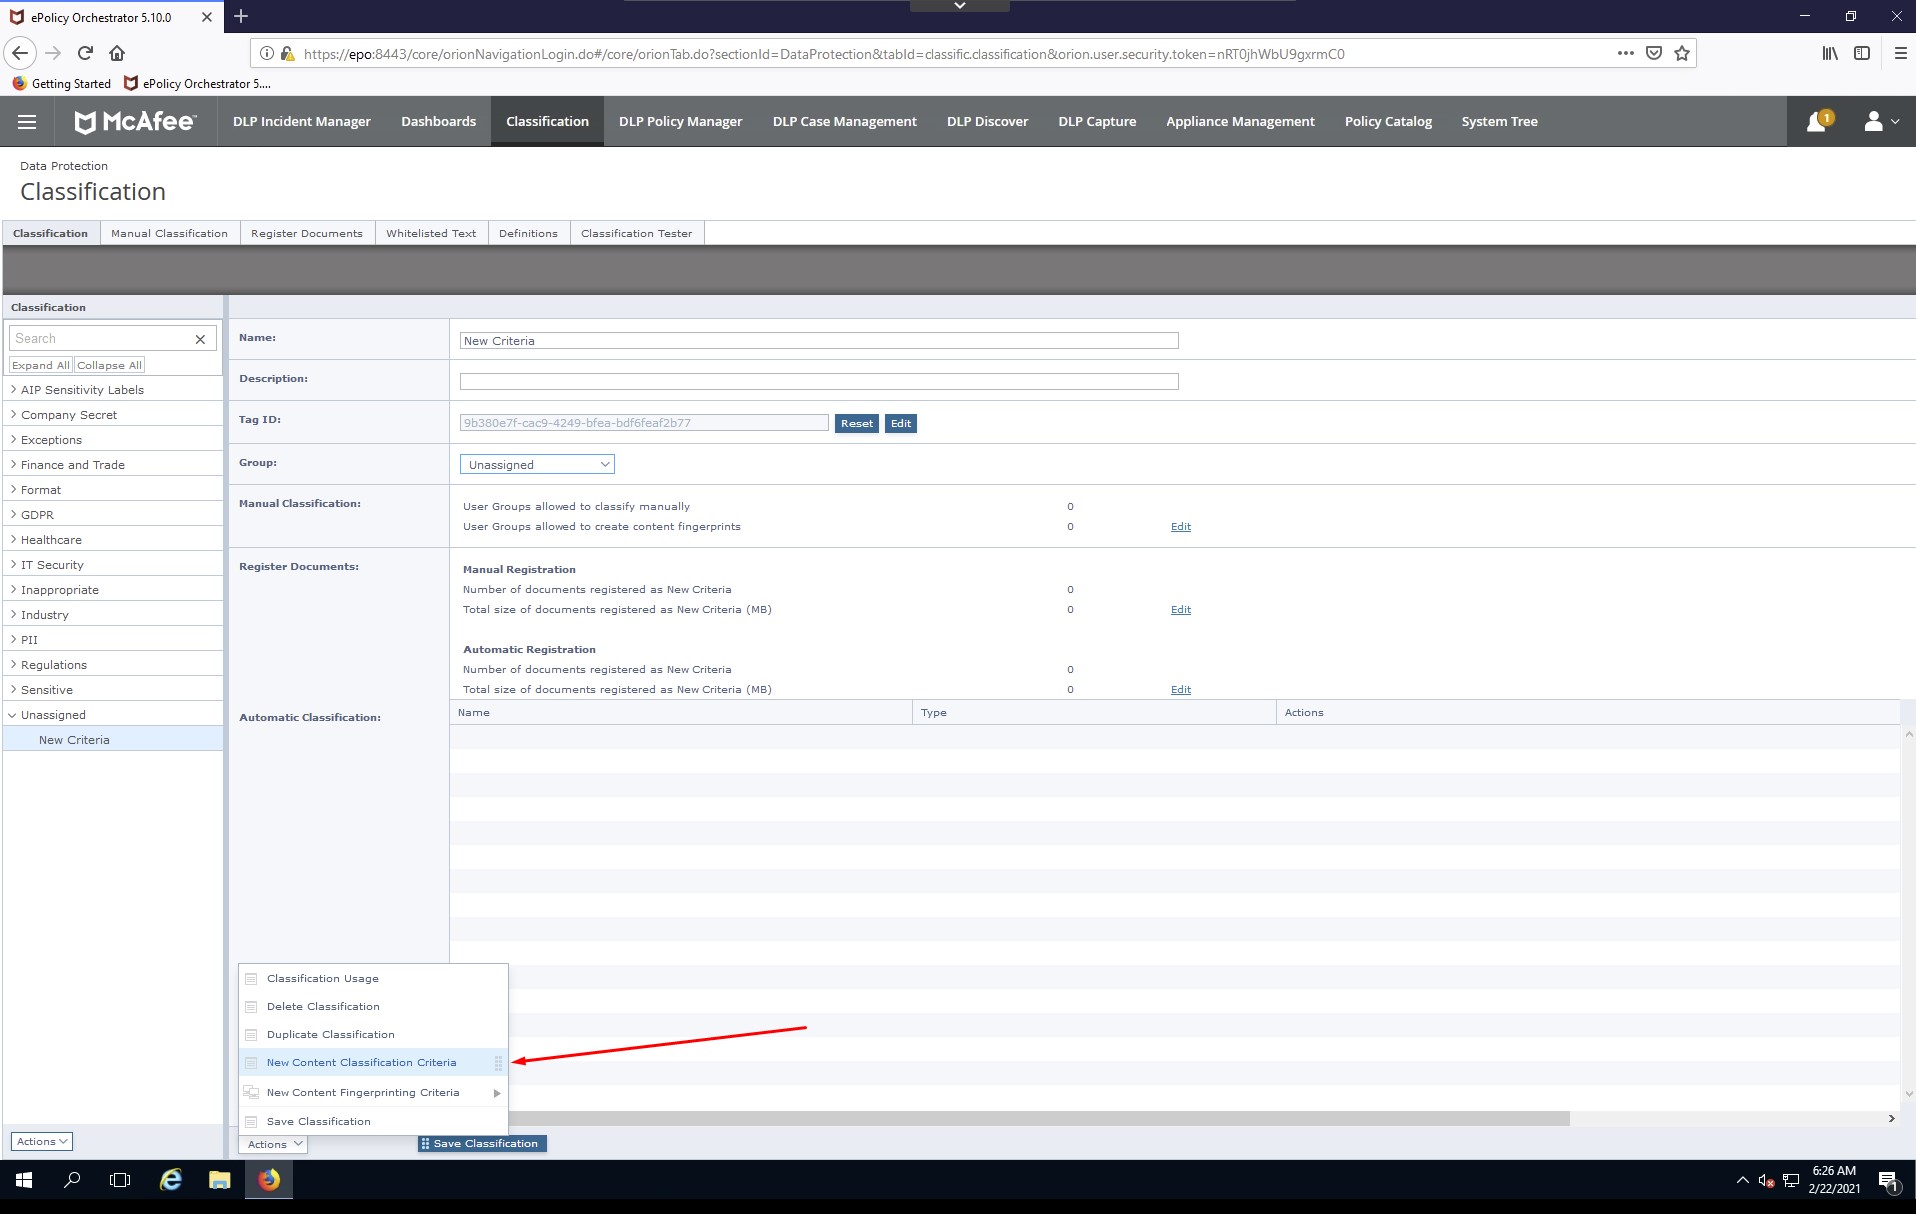Select Duplicate Classification menu entry
1916x1214 pixels.
(373, 1035)
